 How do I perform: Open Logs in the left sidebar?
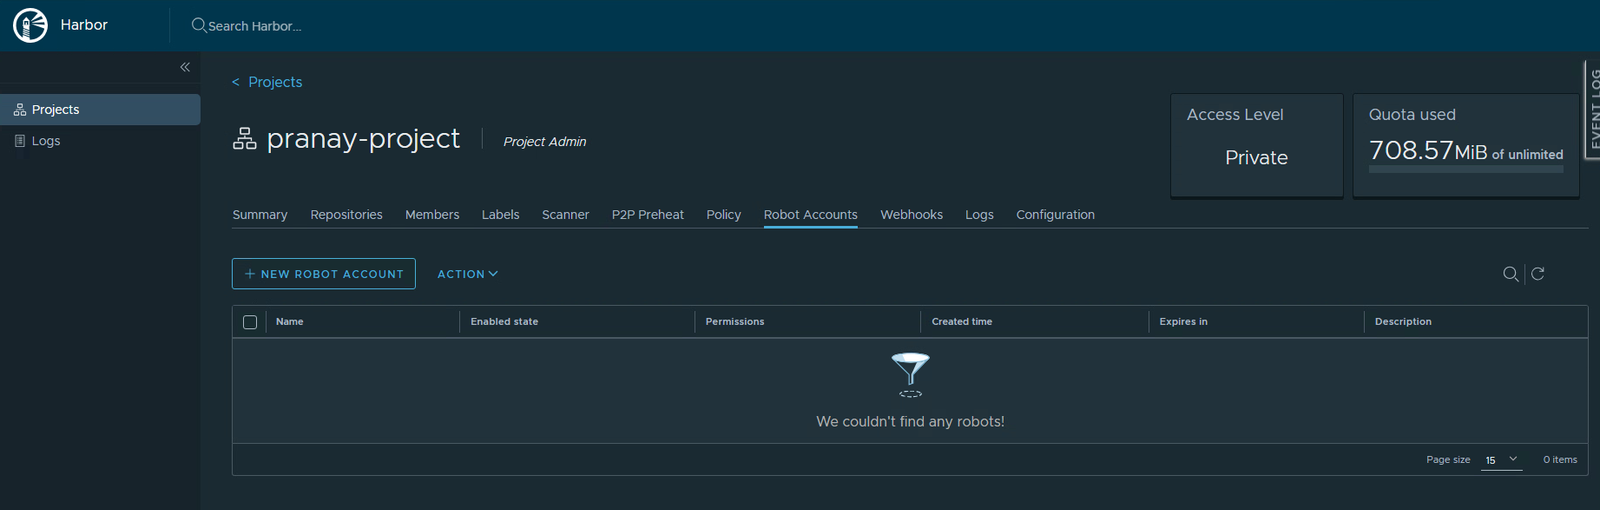[x=100, y=141]
